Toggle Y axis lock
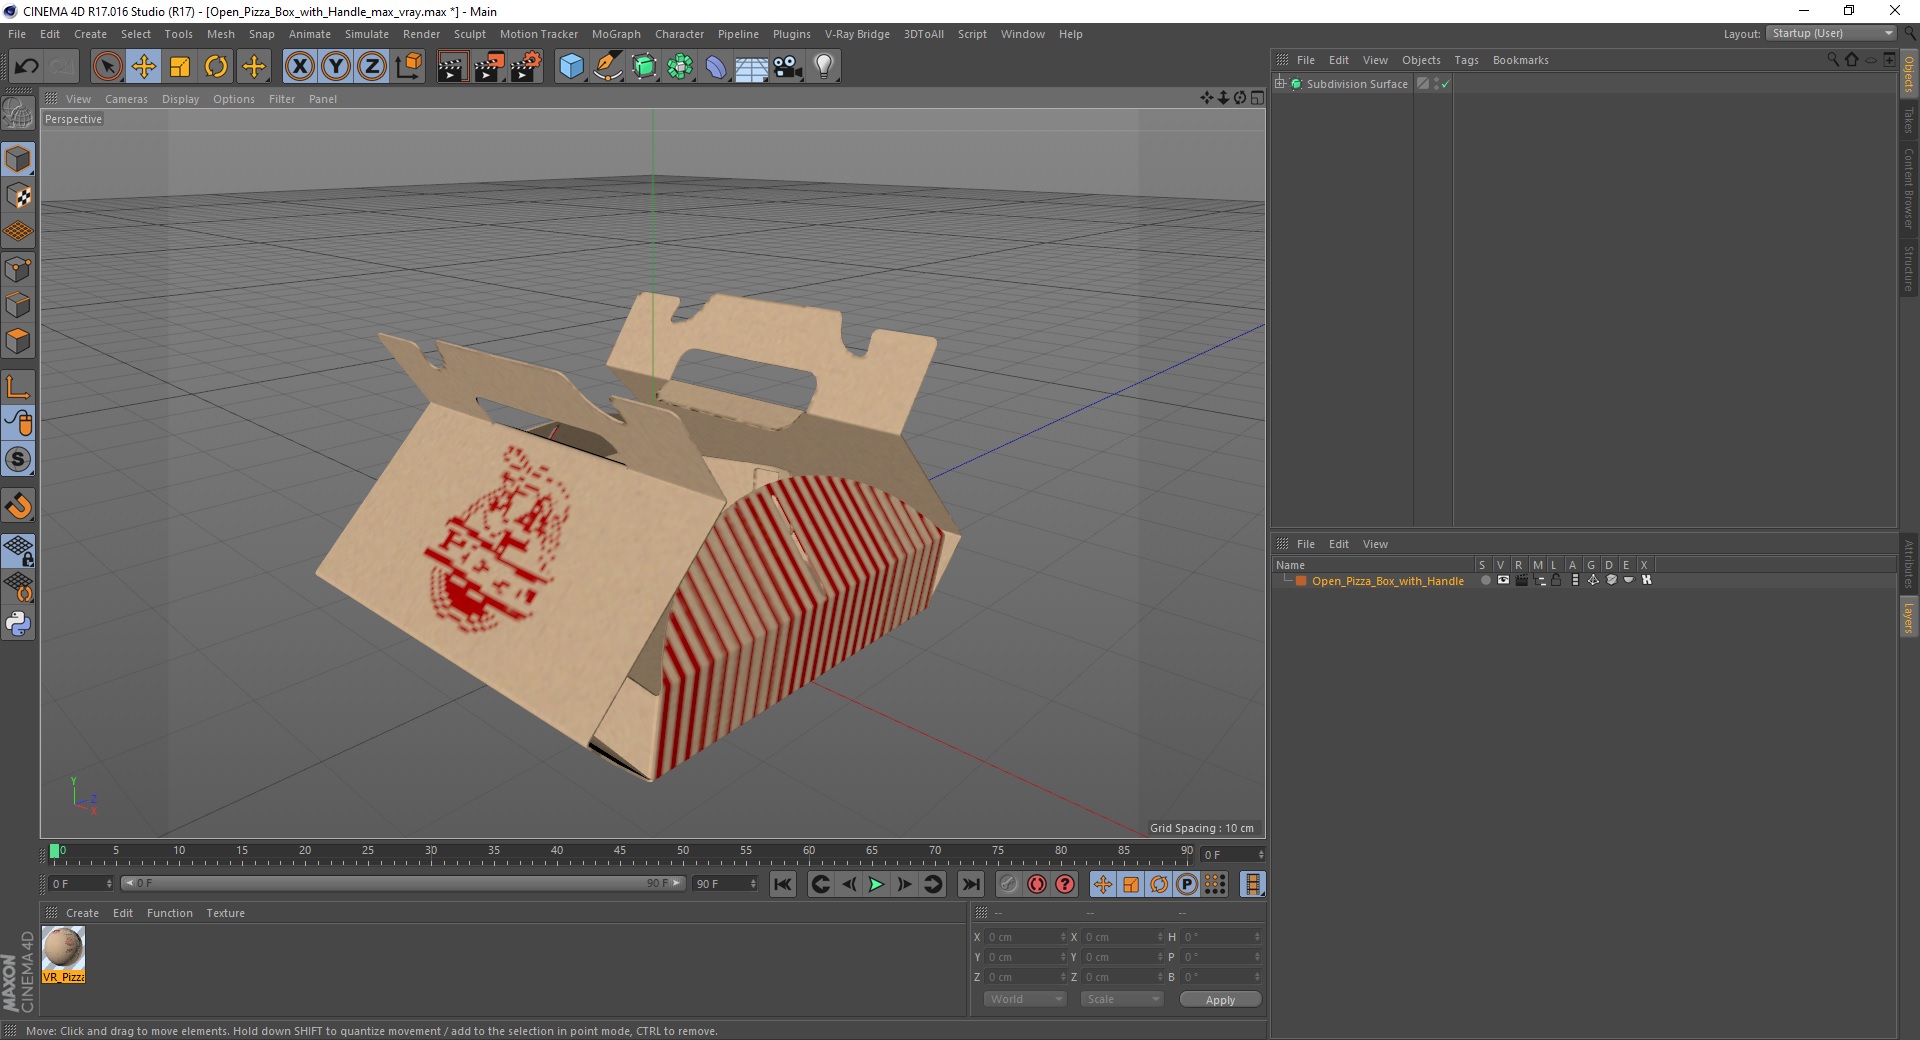The image size is (1920, 1040). 336,67
